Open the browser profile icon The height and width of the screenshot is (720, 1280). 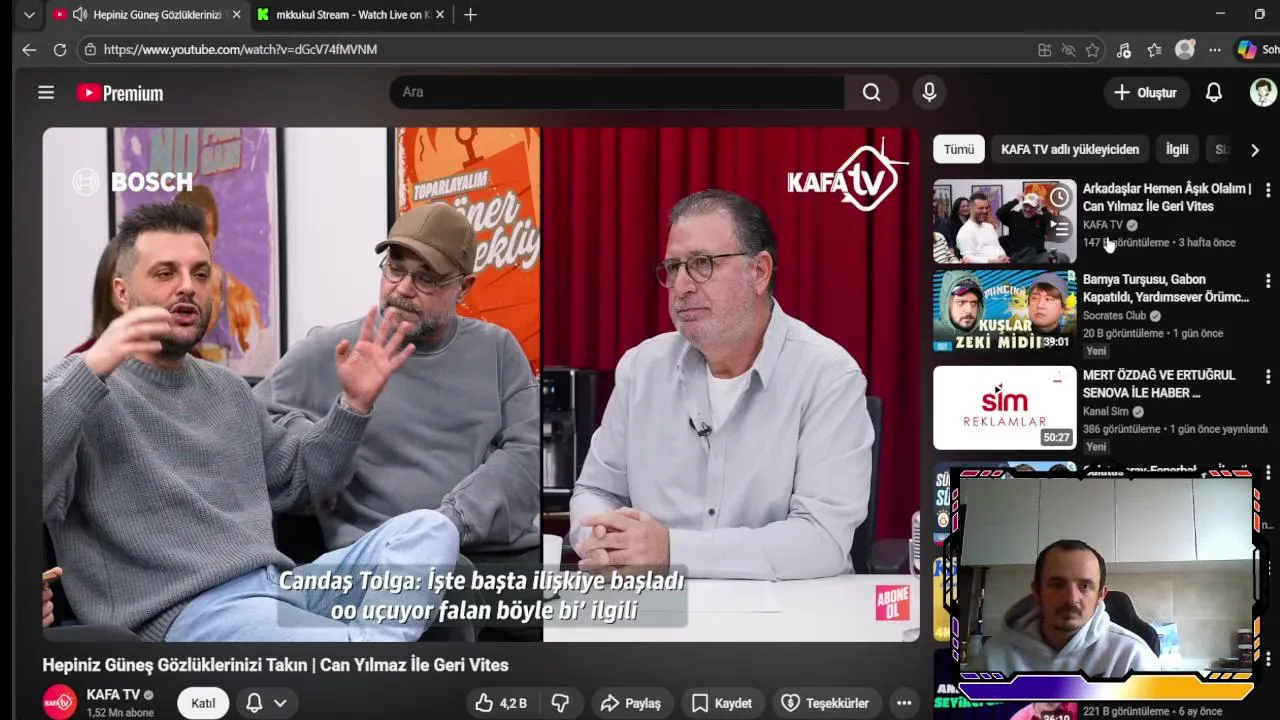pos(1185,49)
